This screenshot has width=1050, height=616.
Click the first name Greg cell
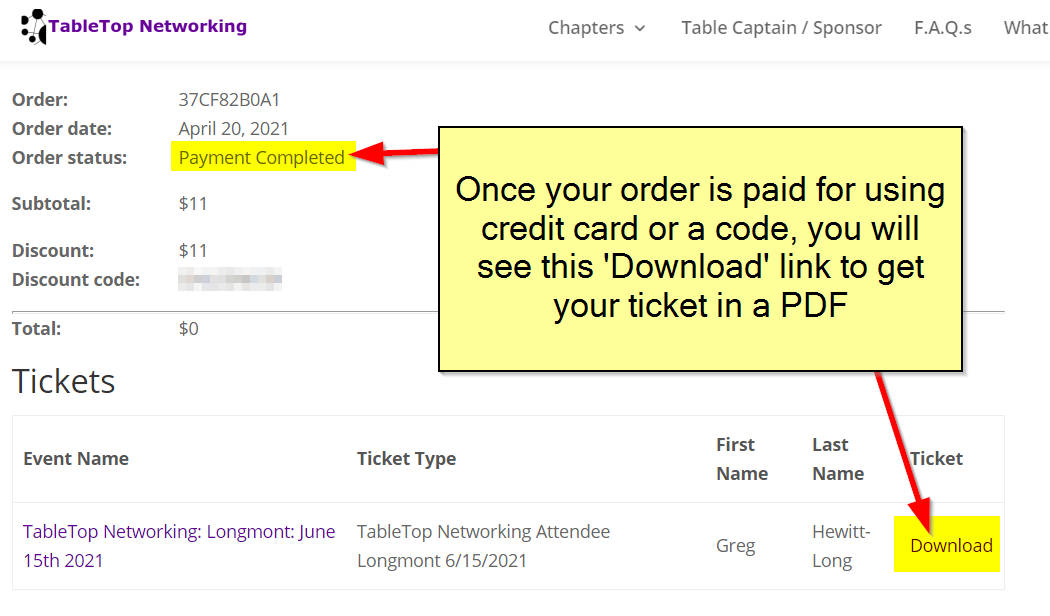coord(735,546)
